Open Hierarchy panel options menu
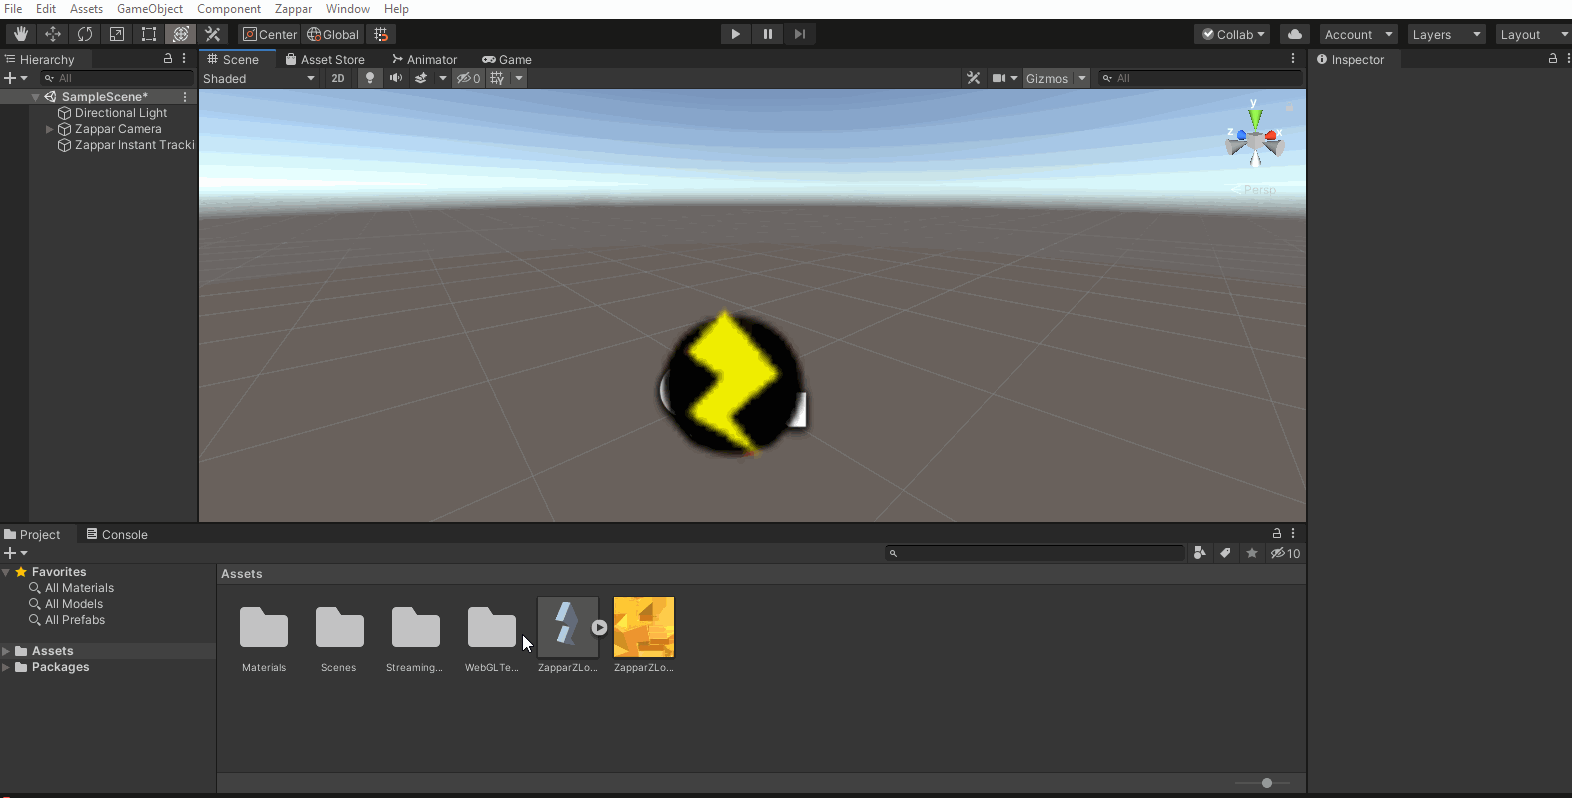Image resolution: width=1572 pixels, height=798 pixels. (184, 59)
